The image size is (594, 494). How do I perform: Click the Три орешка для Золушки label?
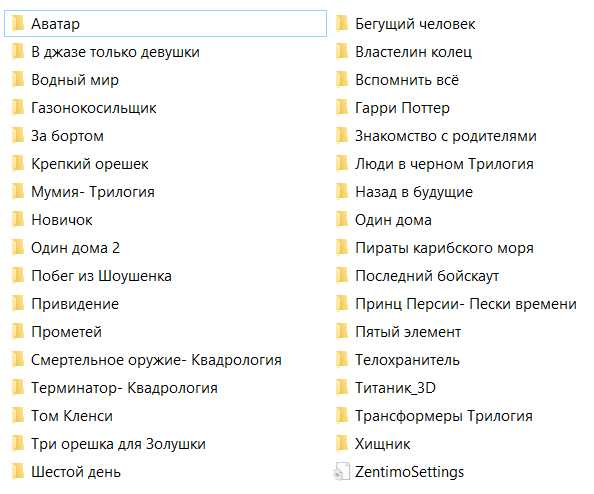tap(118, 444)
